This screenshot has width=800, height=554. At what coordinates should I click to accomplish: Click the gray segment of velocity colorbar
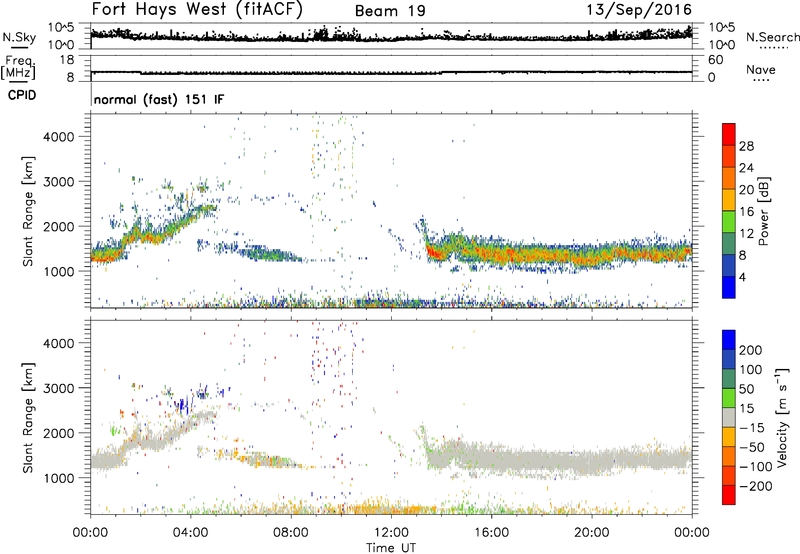click(729, 417)
